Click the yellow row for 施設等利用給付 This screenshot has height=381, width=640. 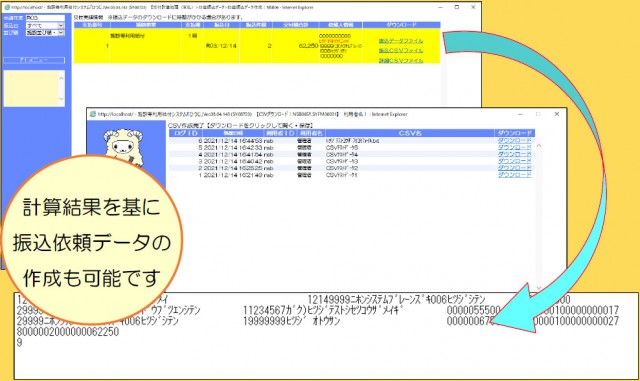pyautogui.click(x=257, y=46)
